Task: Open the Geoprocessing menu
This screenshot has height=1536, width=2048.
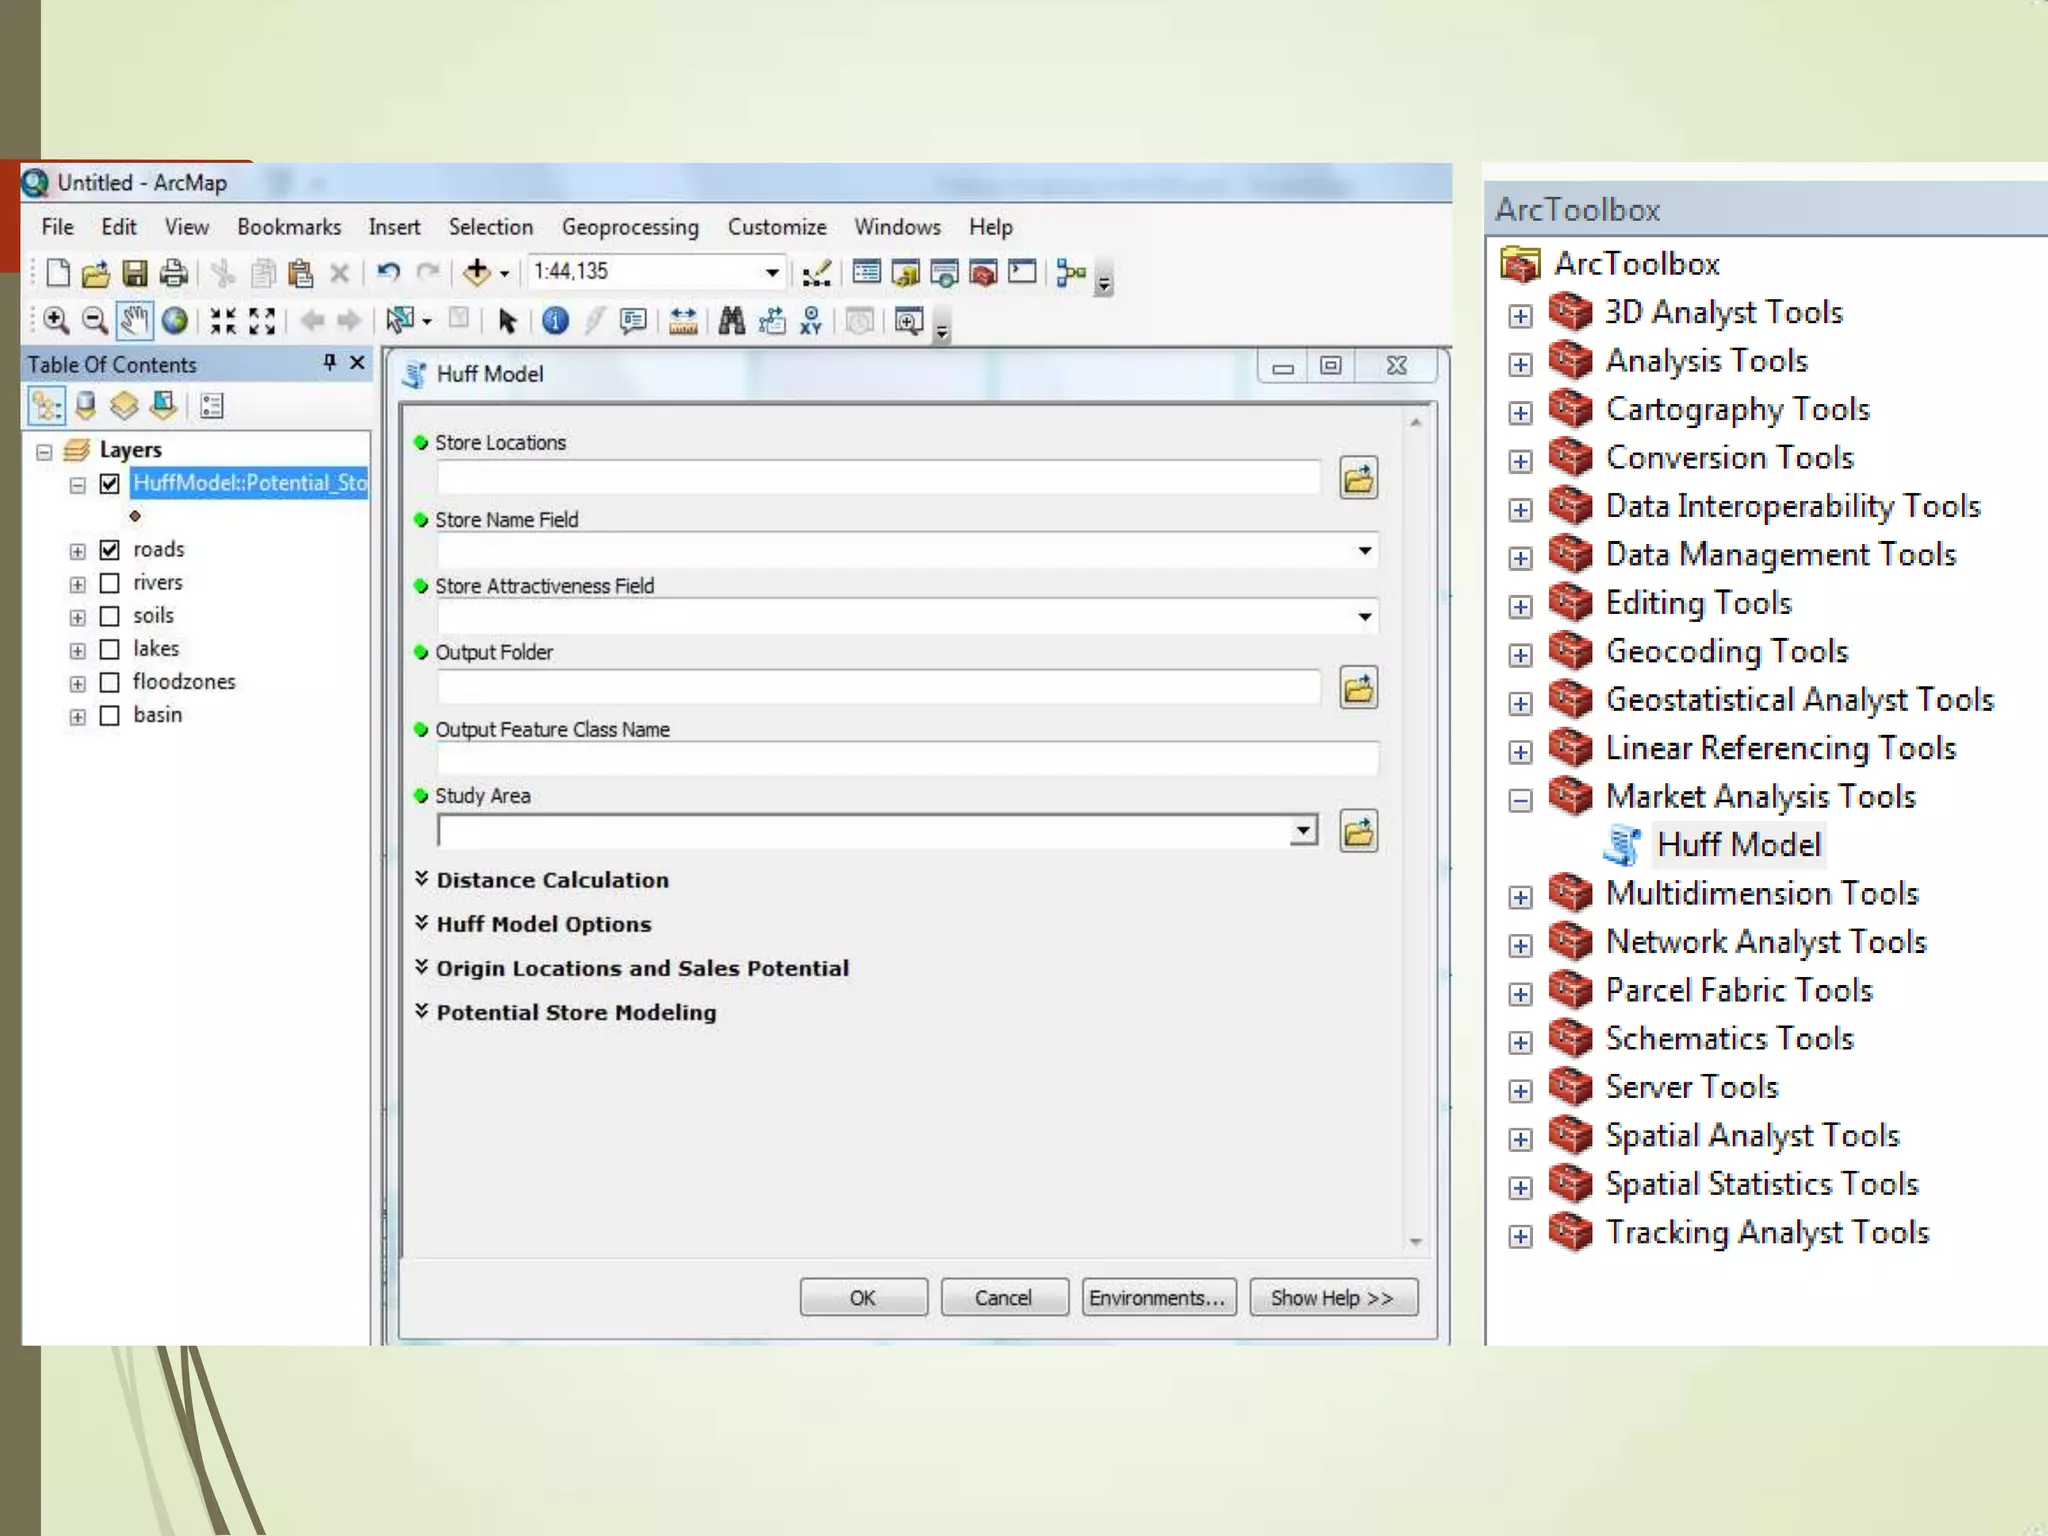Action: [x=630, y=227]
